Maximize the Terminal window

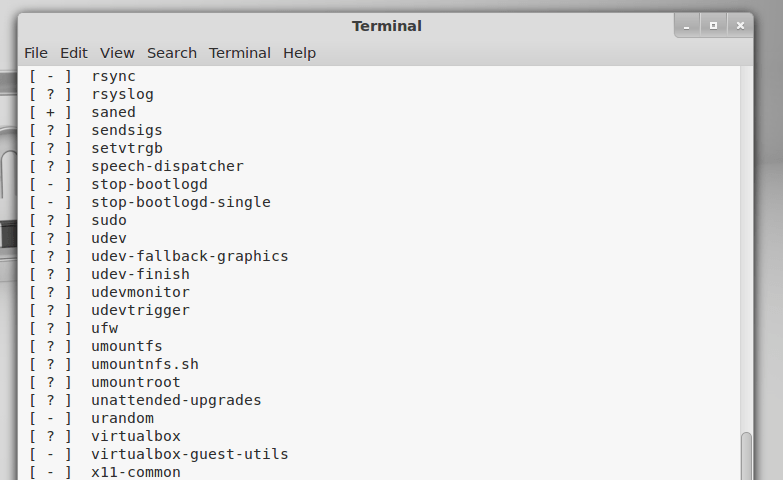pyautogui.click(x=714, y=25)
